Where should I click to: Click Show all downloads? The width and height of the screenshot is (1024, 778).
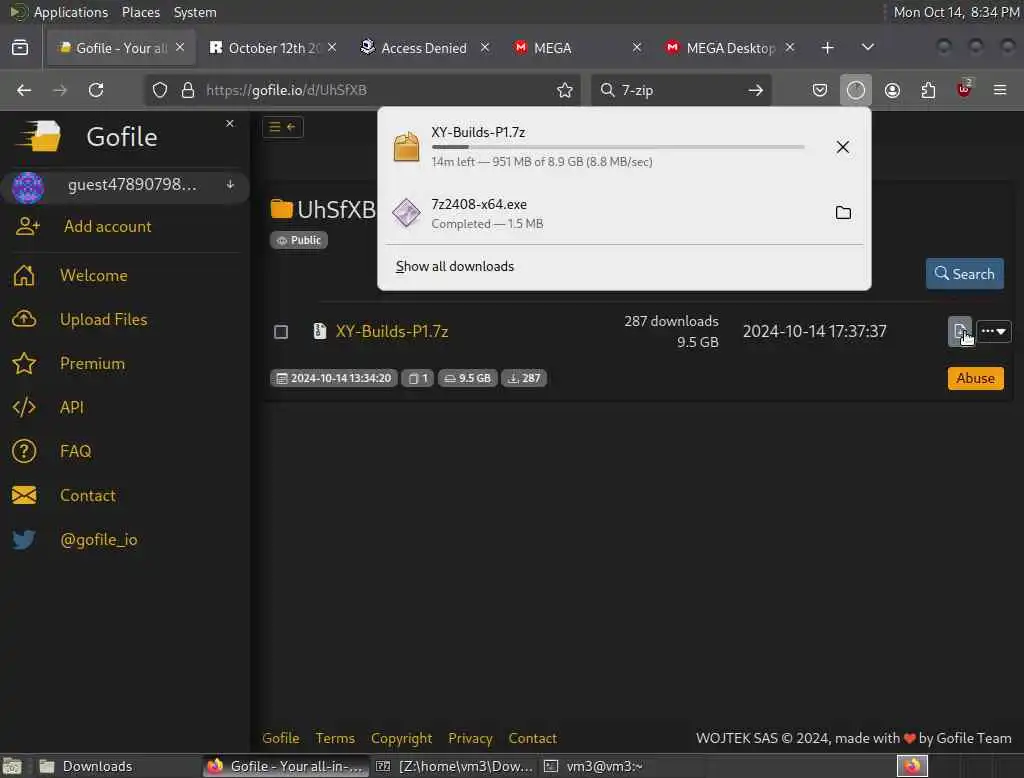tap(455, 267)
